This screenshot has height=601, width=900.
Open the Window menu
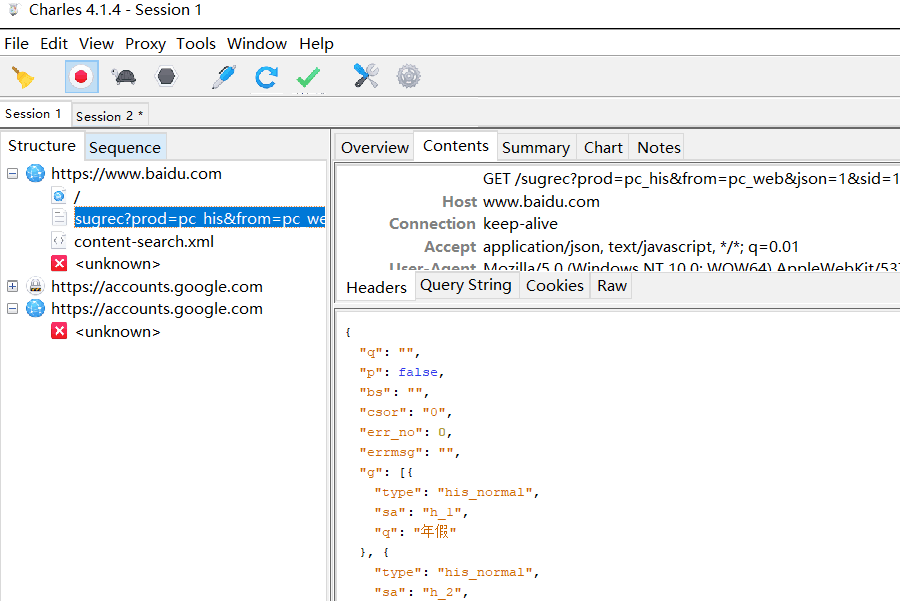pos(257,44)
